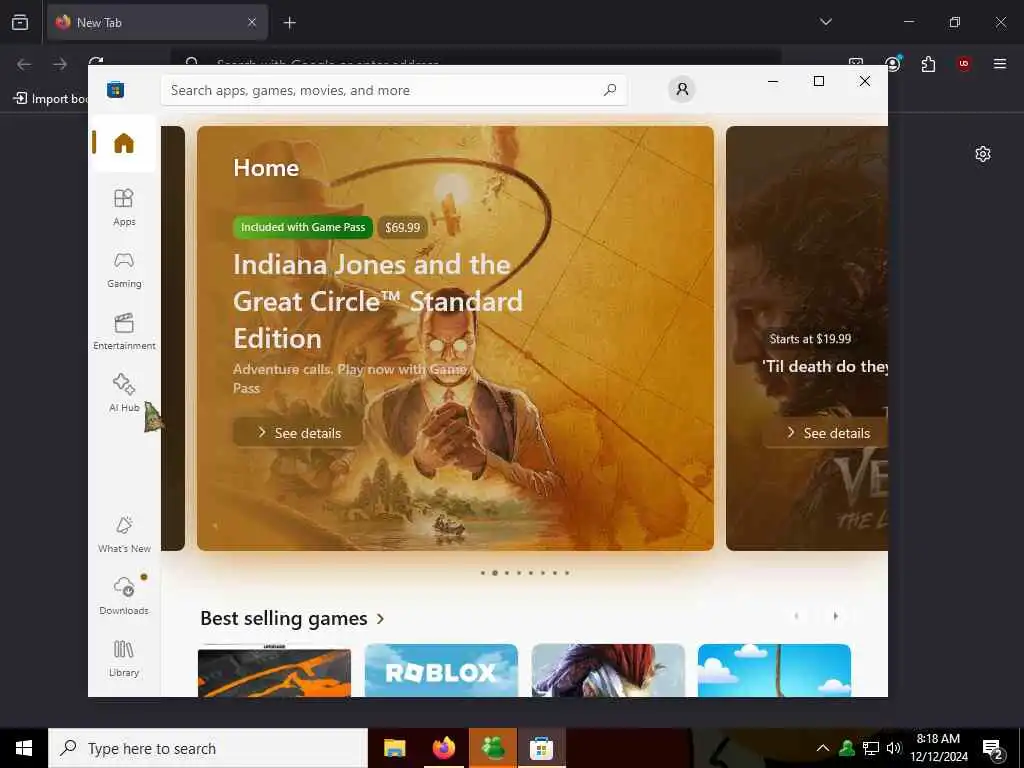Click the Microsoft Store logo icon
The image size is (1024, 768).
tap(116, 89)
